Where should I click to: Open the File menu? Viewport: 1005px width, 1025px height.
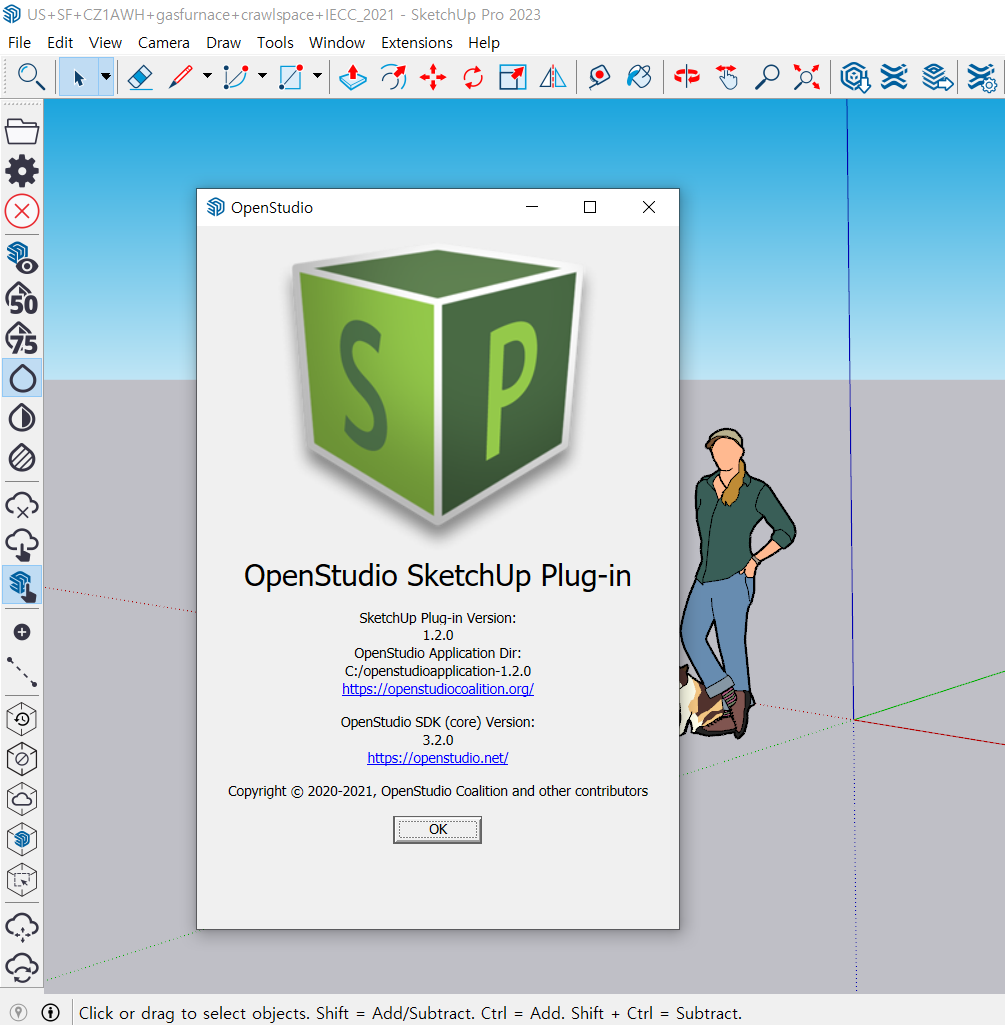pos(19,42)
